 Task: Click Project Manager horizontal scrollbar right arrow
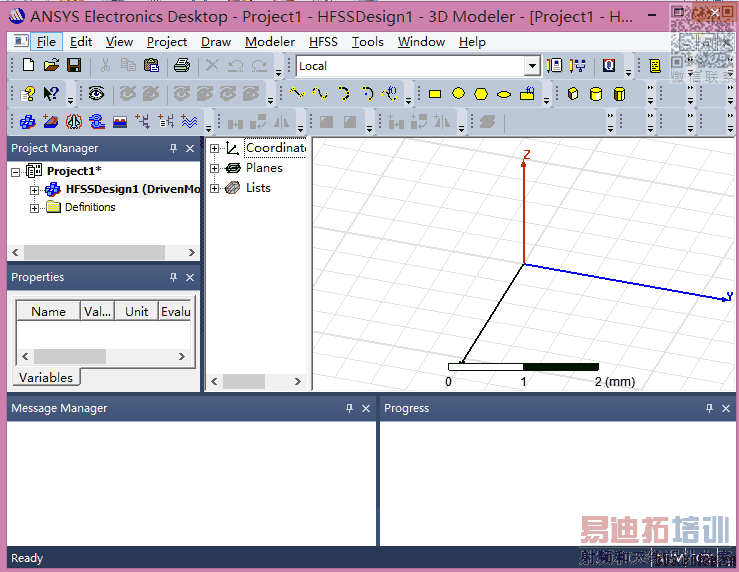(191, 252)
